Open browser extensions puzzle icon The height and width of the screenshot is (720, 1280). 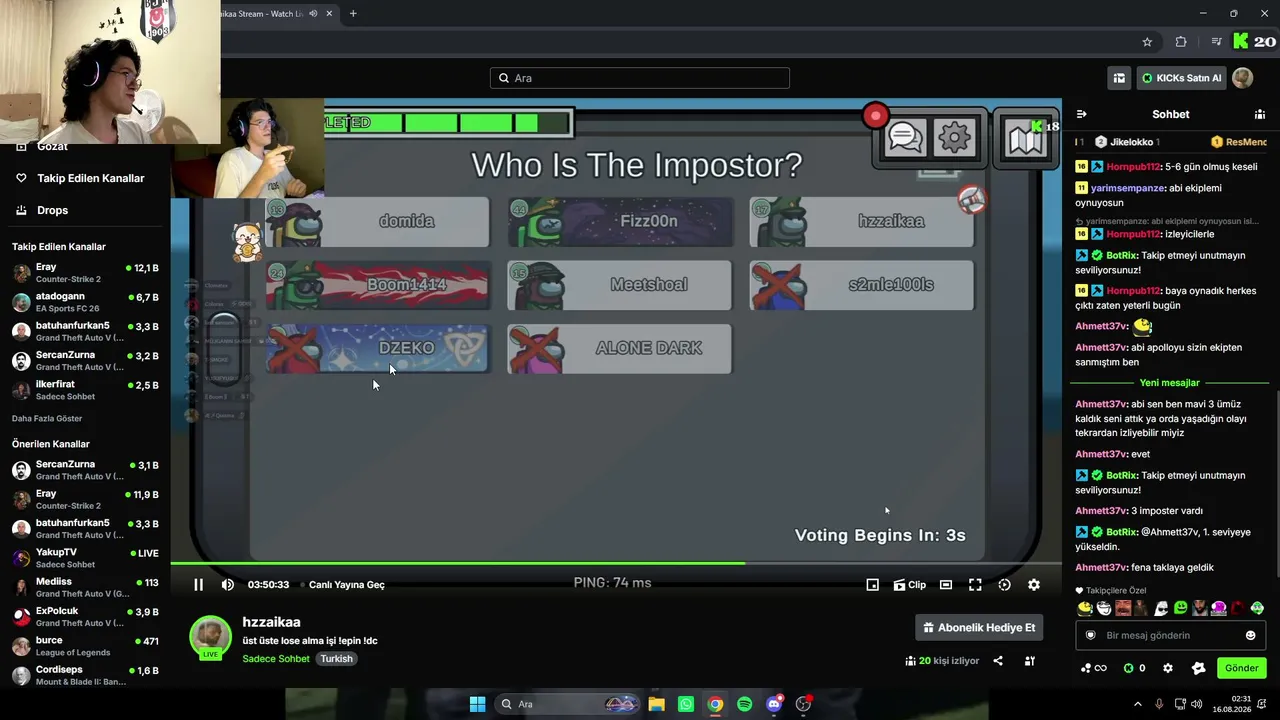coord(1181,42)
